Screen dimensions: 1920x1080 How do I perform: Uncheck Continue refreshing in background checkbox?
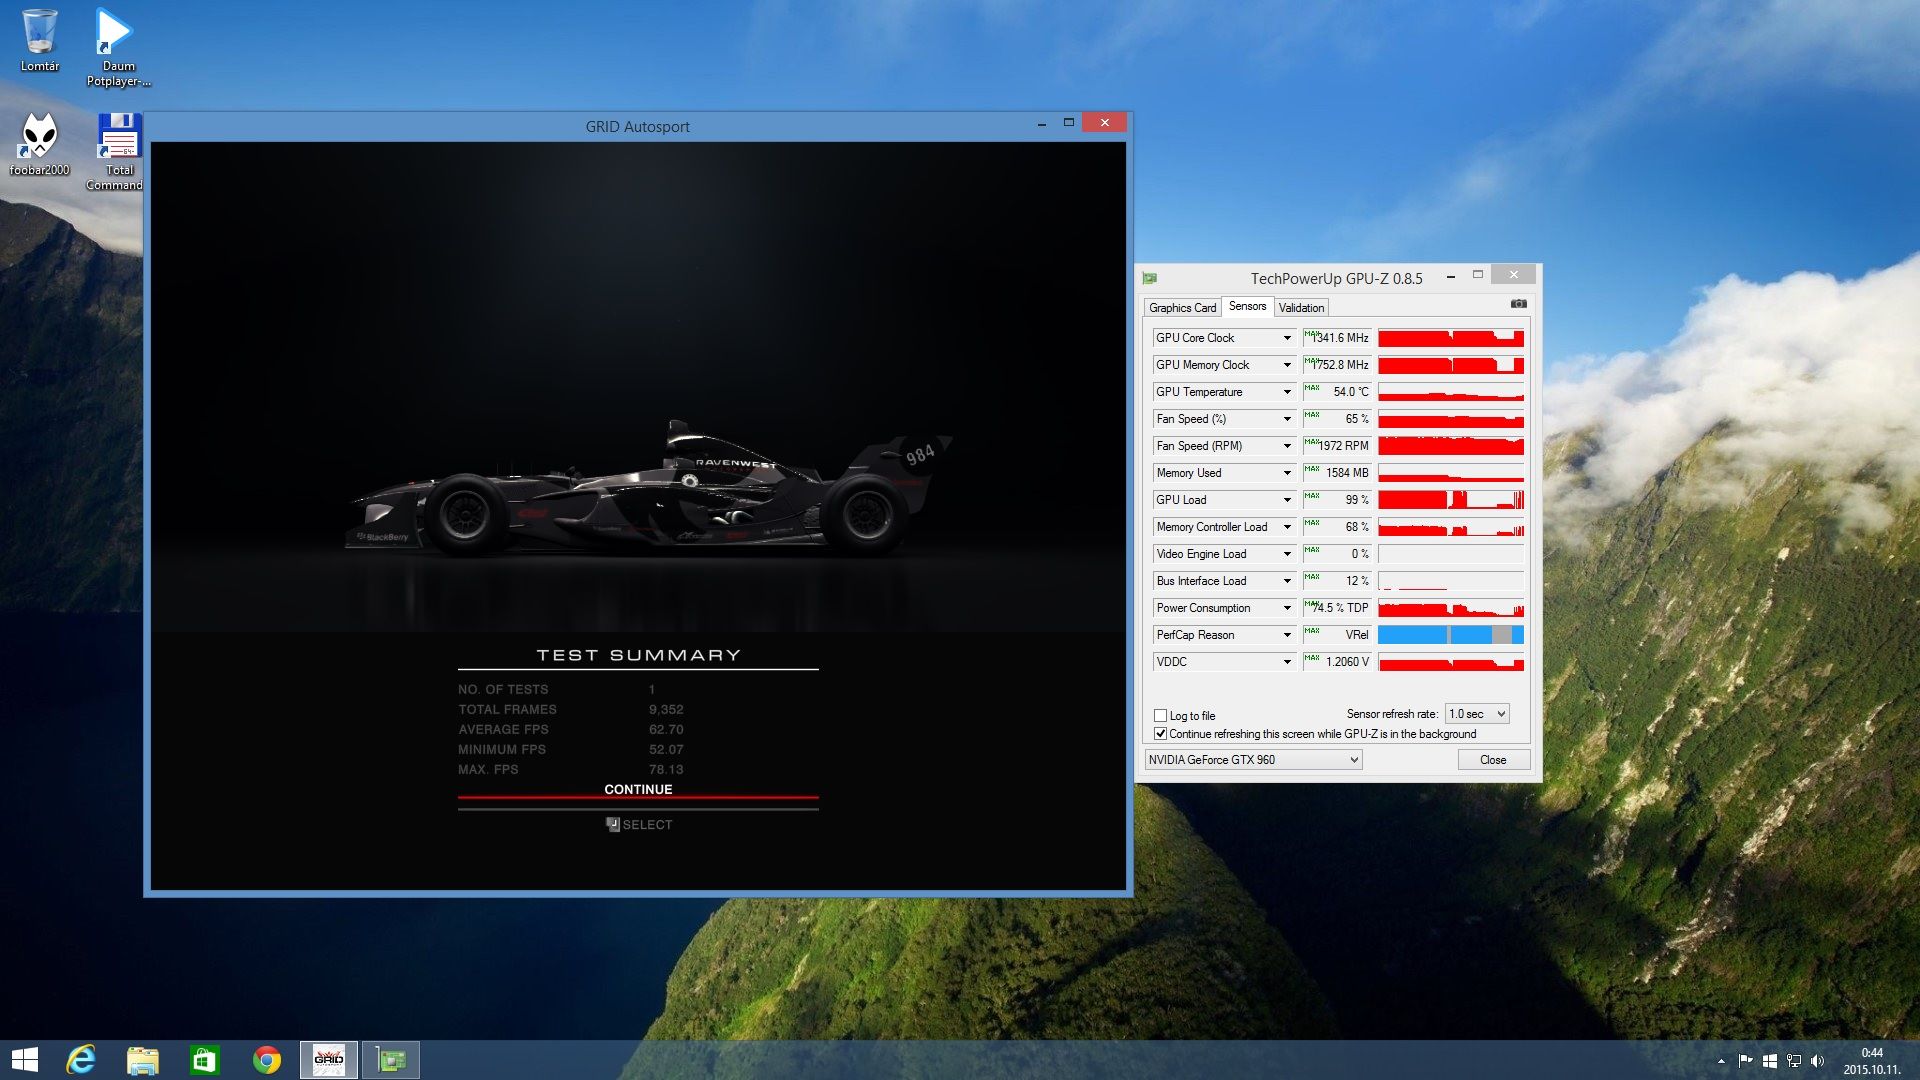click(1161, 734)
